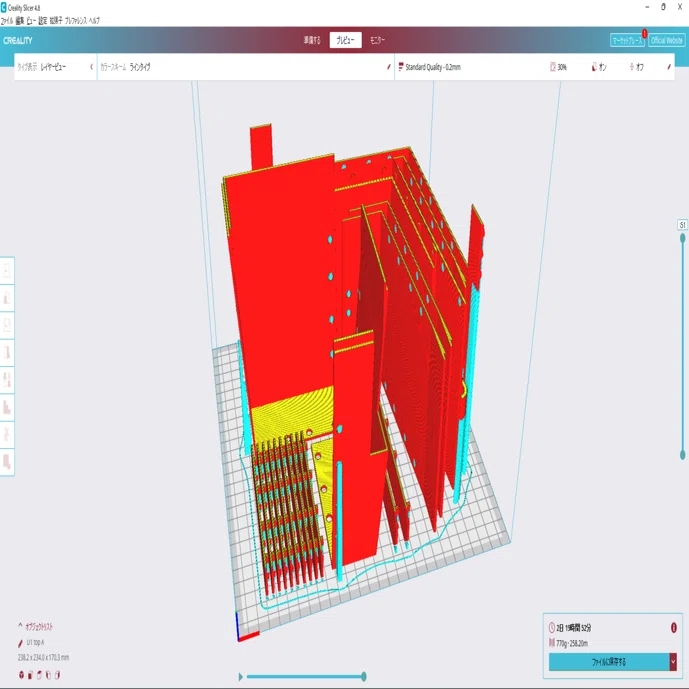
Task: Click the 30% infill value
Action: tap(562, 67)
